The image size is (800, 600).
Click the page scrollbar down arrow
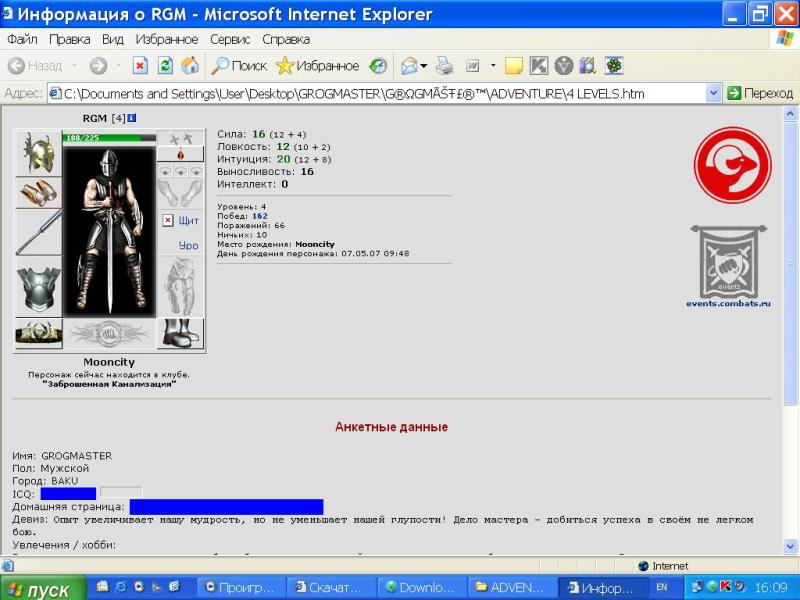coord(790,546)
